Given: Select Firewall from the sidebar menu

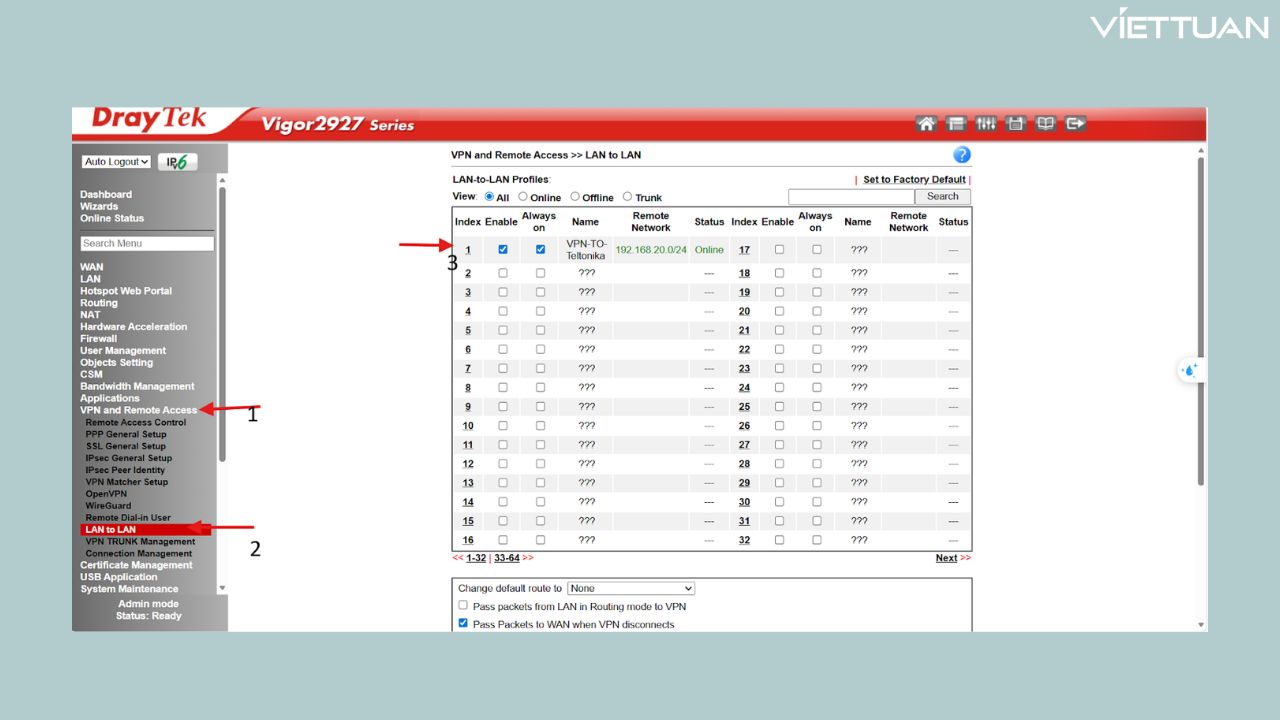Looking at the screenshot, I should click(x=98, y=338).
